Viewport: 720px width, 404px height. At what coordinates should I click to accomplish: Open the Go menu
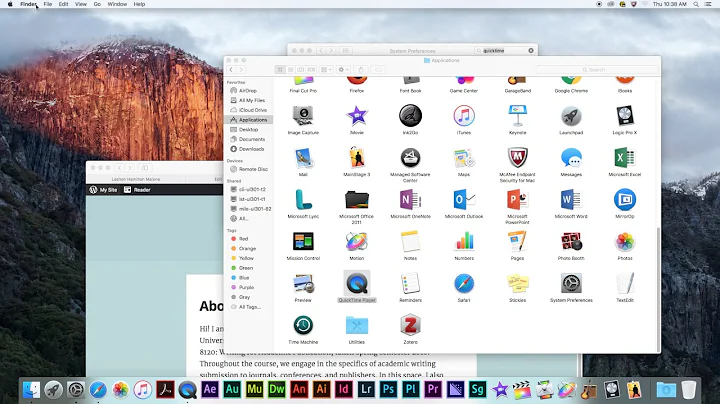tap(97, 4)
